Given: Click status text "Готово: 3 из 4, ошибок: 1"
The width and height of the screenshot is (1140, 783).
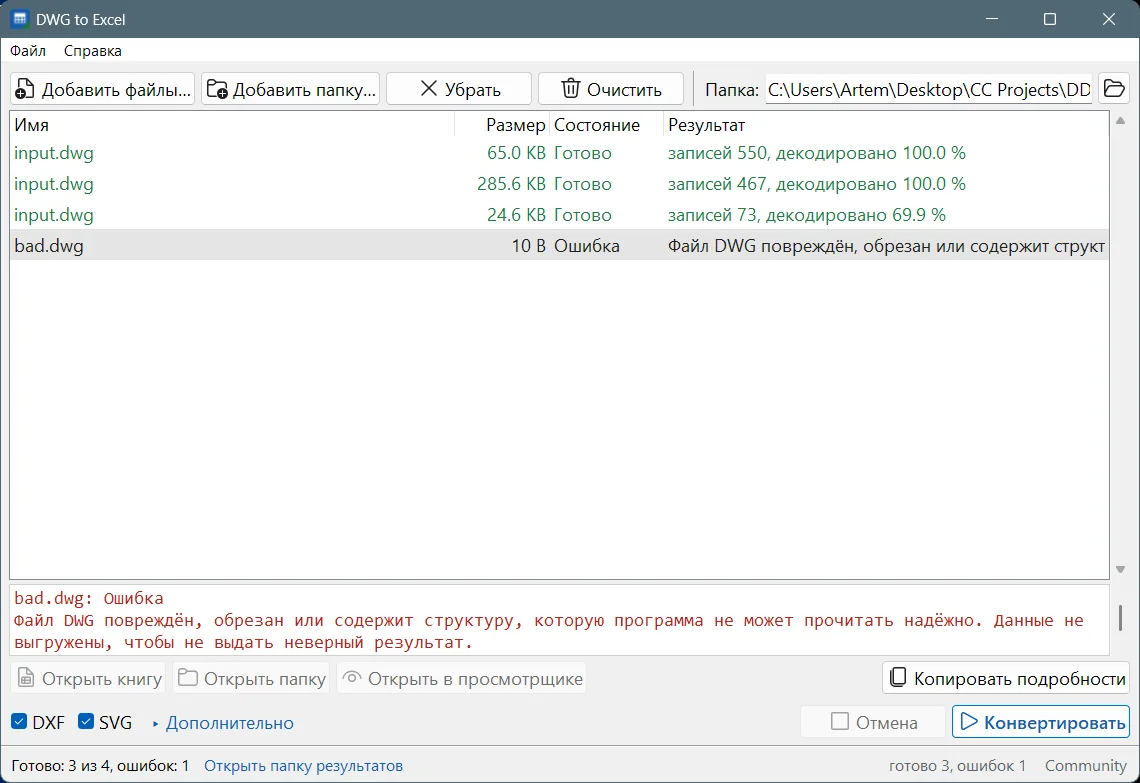Looking at the screenshot, I should point(100,766).
